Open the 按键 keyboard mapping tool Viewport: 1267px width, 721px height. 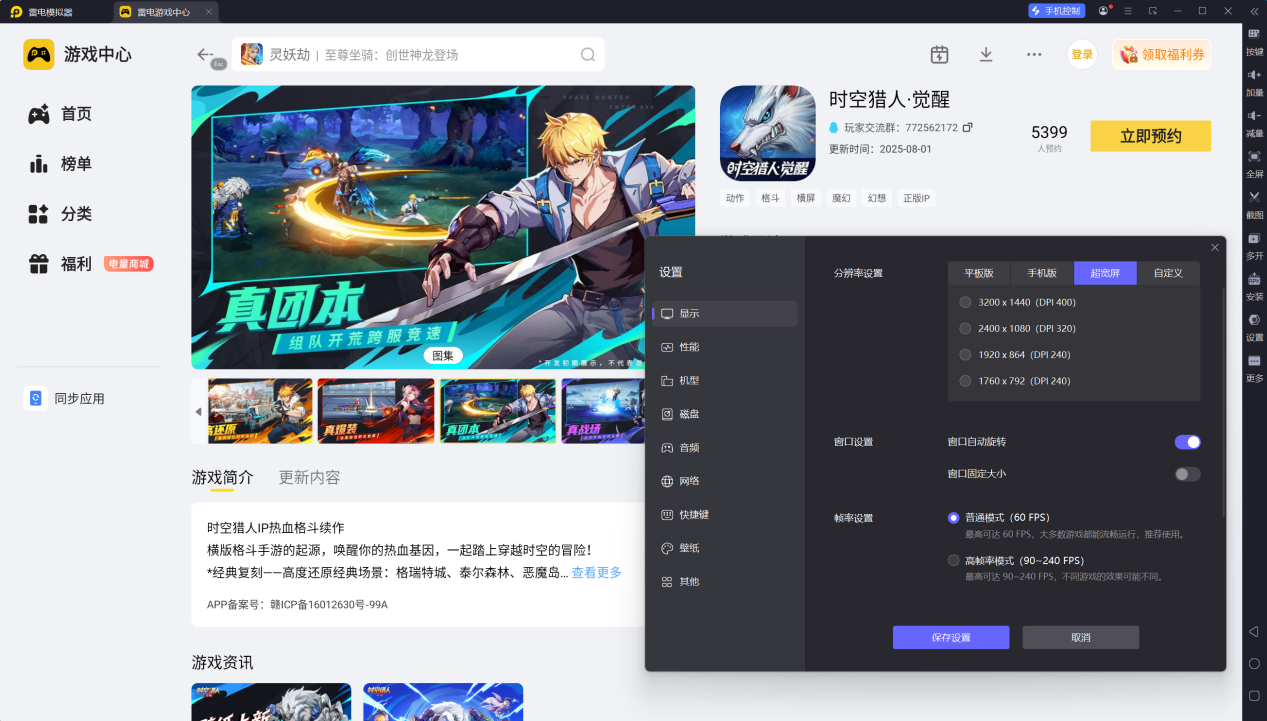click(1254, 40)
